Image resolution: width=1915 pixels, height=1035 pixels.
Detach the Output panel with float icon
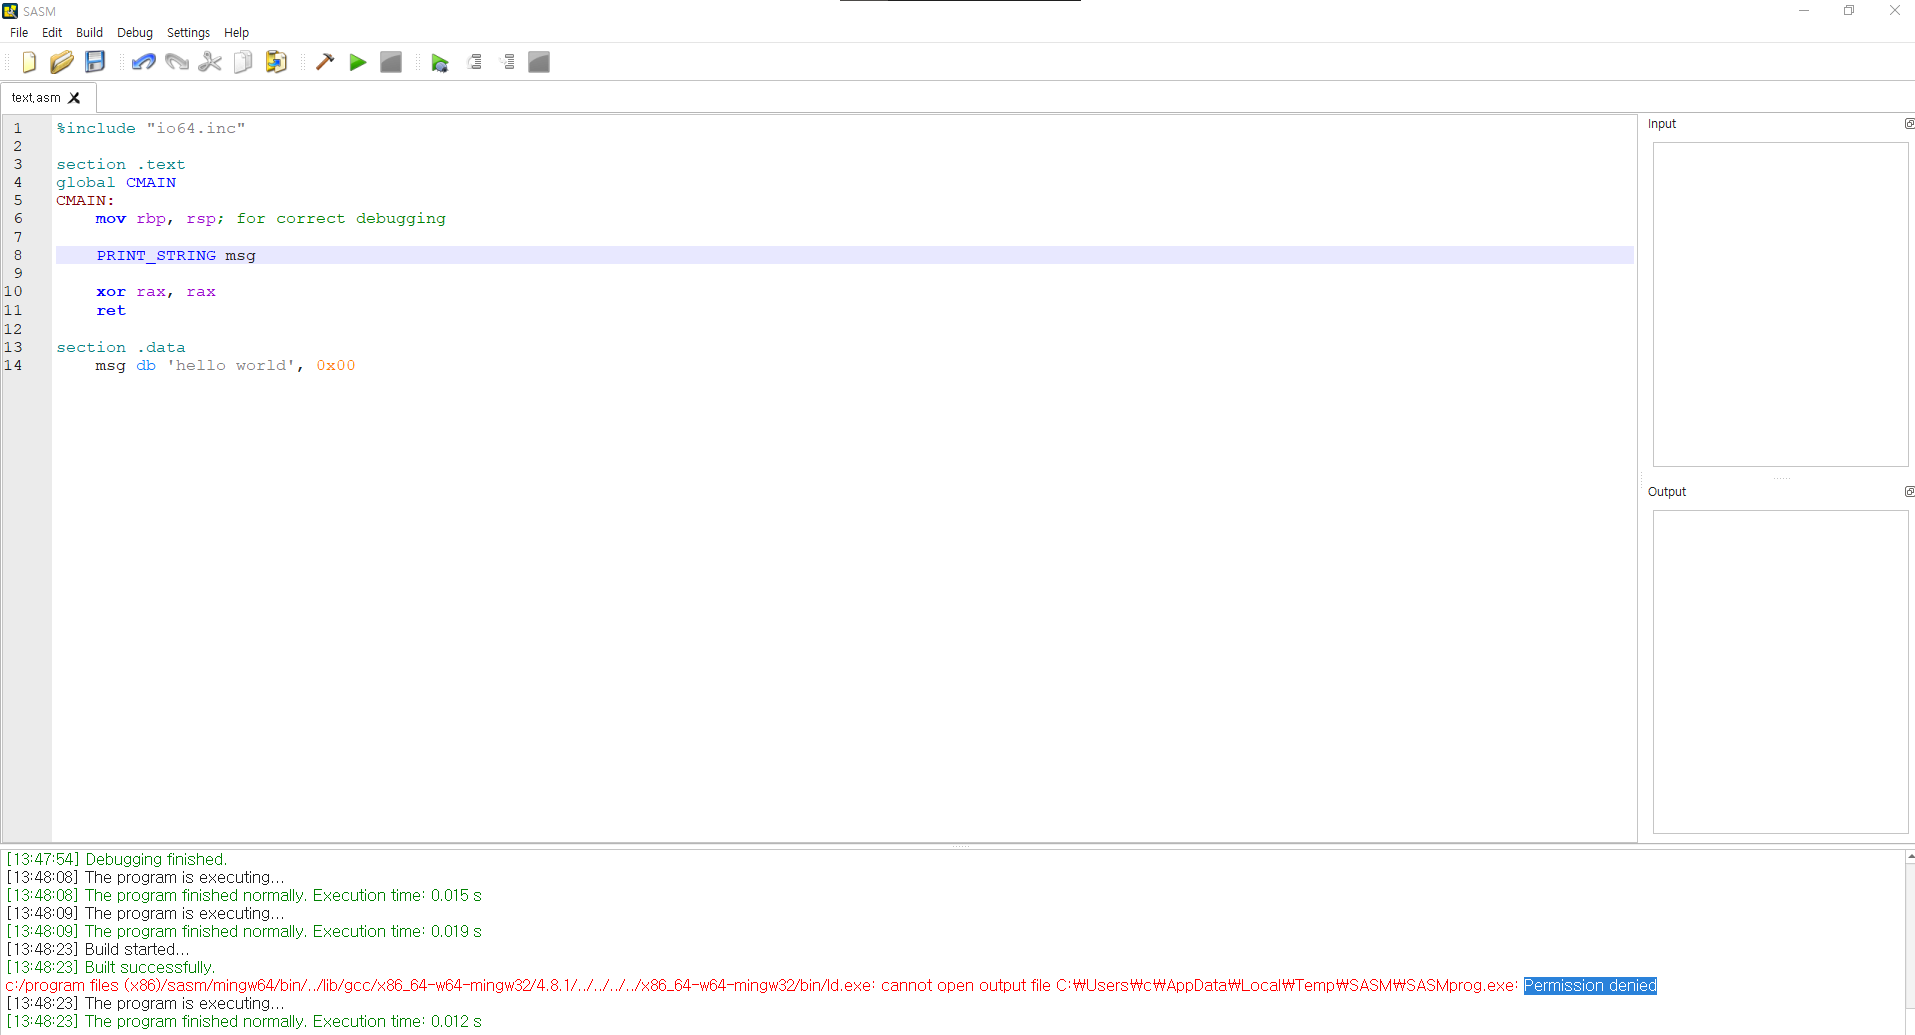coord(1909,491)
